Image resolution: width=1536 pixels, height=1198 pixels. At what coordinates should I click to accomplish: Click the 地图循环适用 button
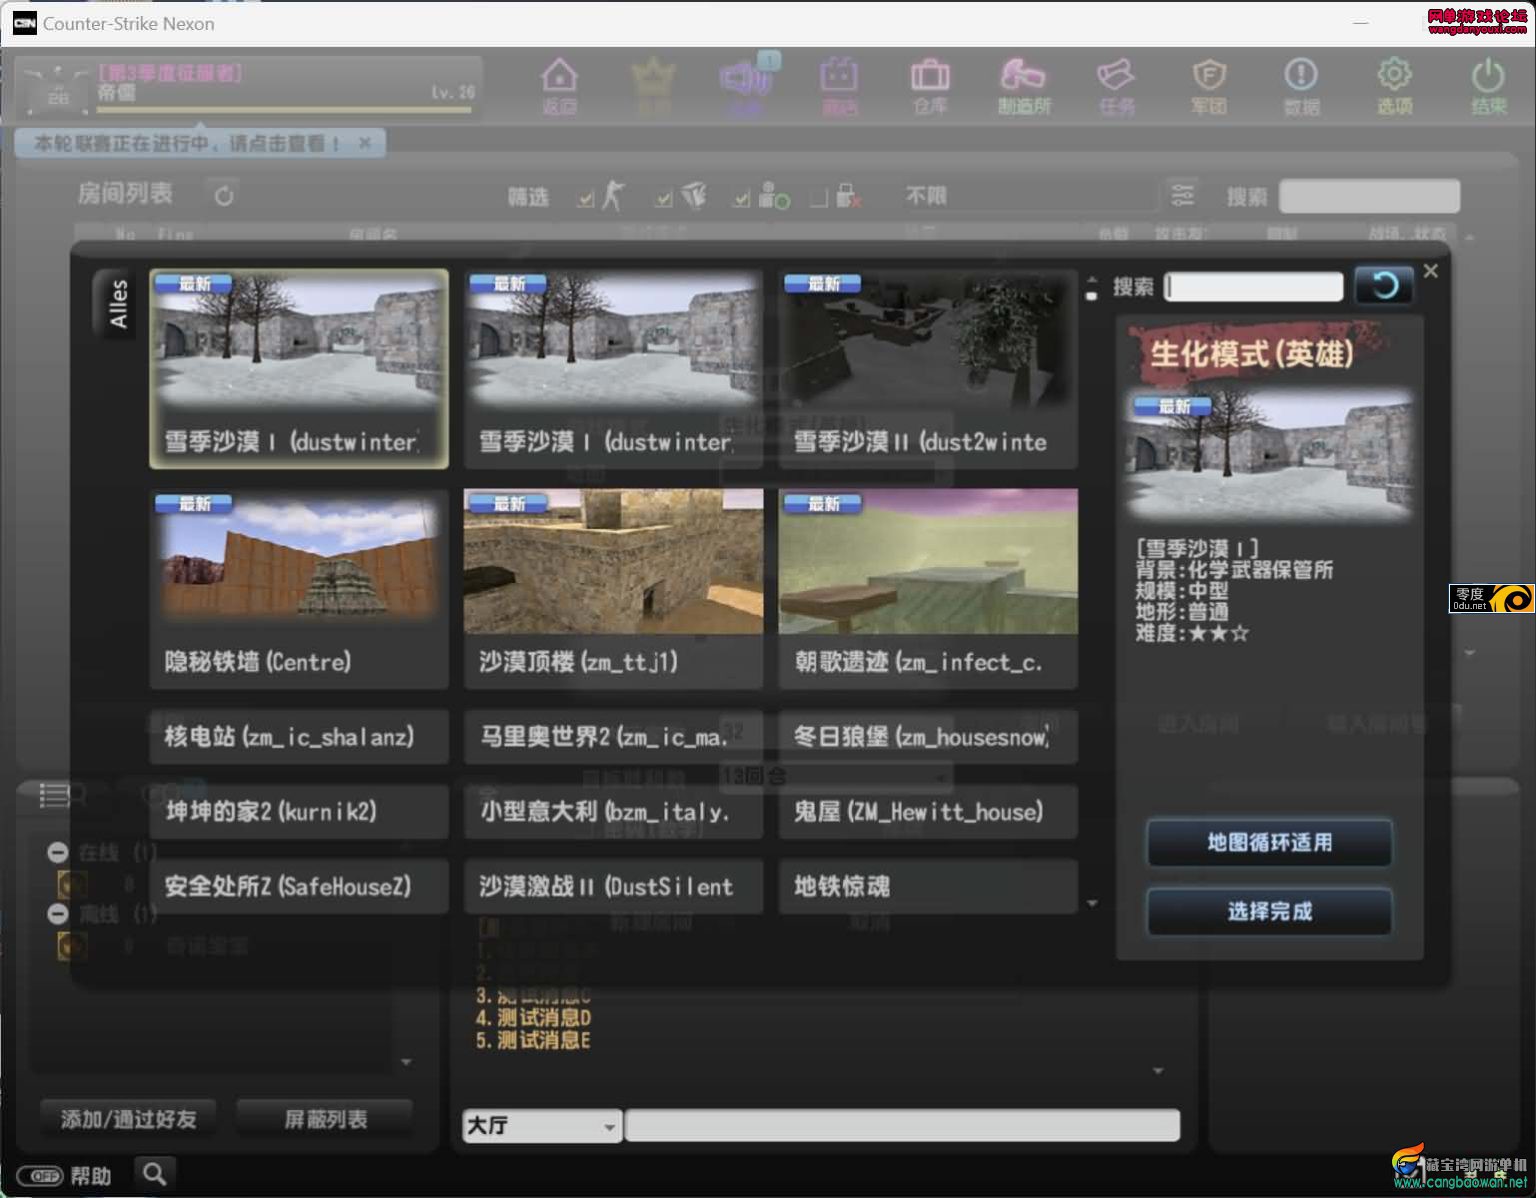coord(1269,842)
